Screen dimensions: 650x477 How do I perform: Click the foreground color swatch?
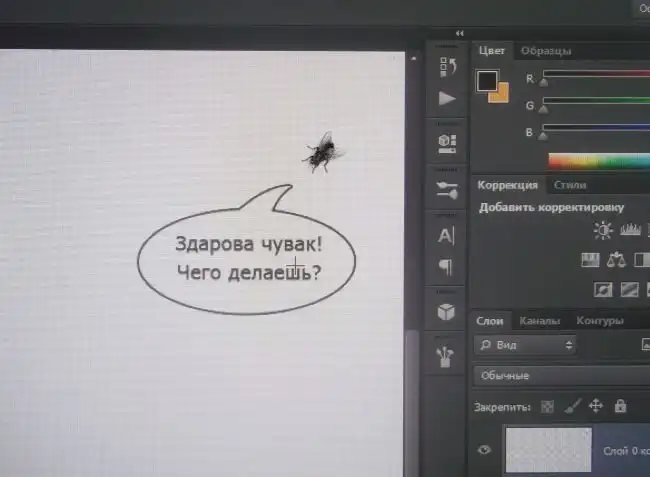487,81
